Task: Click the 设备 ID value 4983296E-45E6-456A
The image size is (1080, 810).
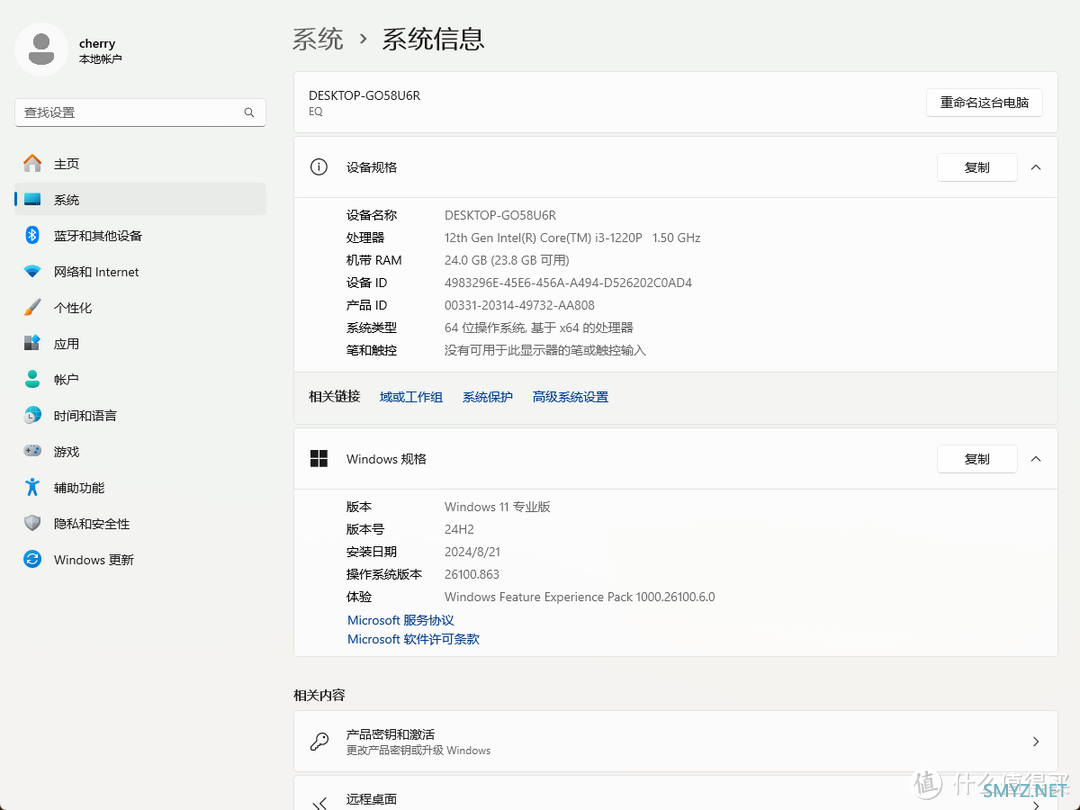Action: 568,282
